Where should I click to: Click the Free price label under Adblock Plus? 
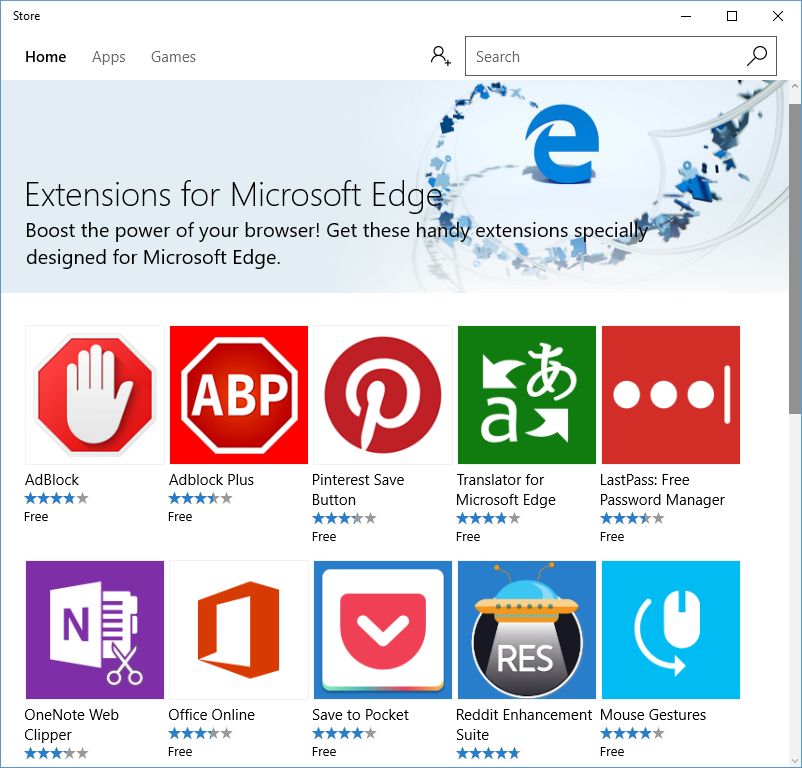tap(180, 516)
